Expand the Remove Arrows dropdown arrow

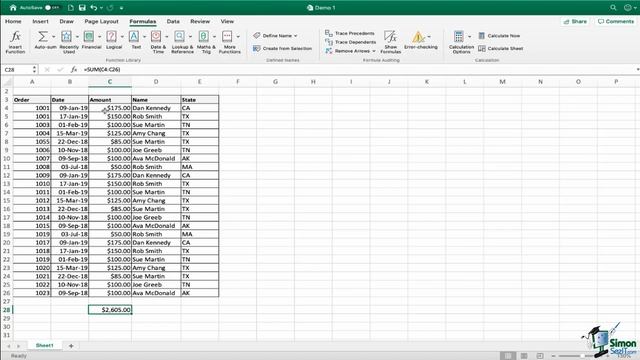point(374,51)
